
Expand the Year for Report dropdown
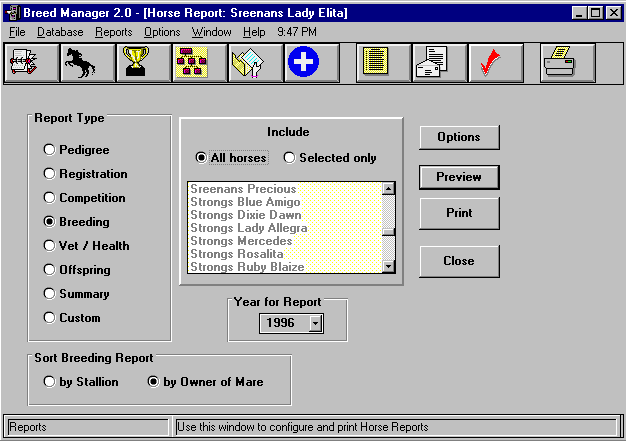[x=315, y=323]
